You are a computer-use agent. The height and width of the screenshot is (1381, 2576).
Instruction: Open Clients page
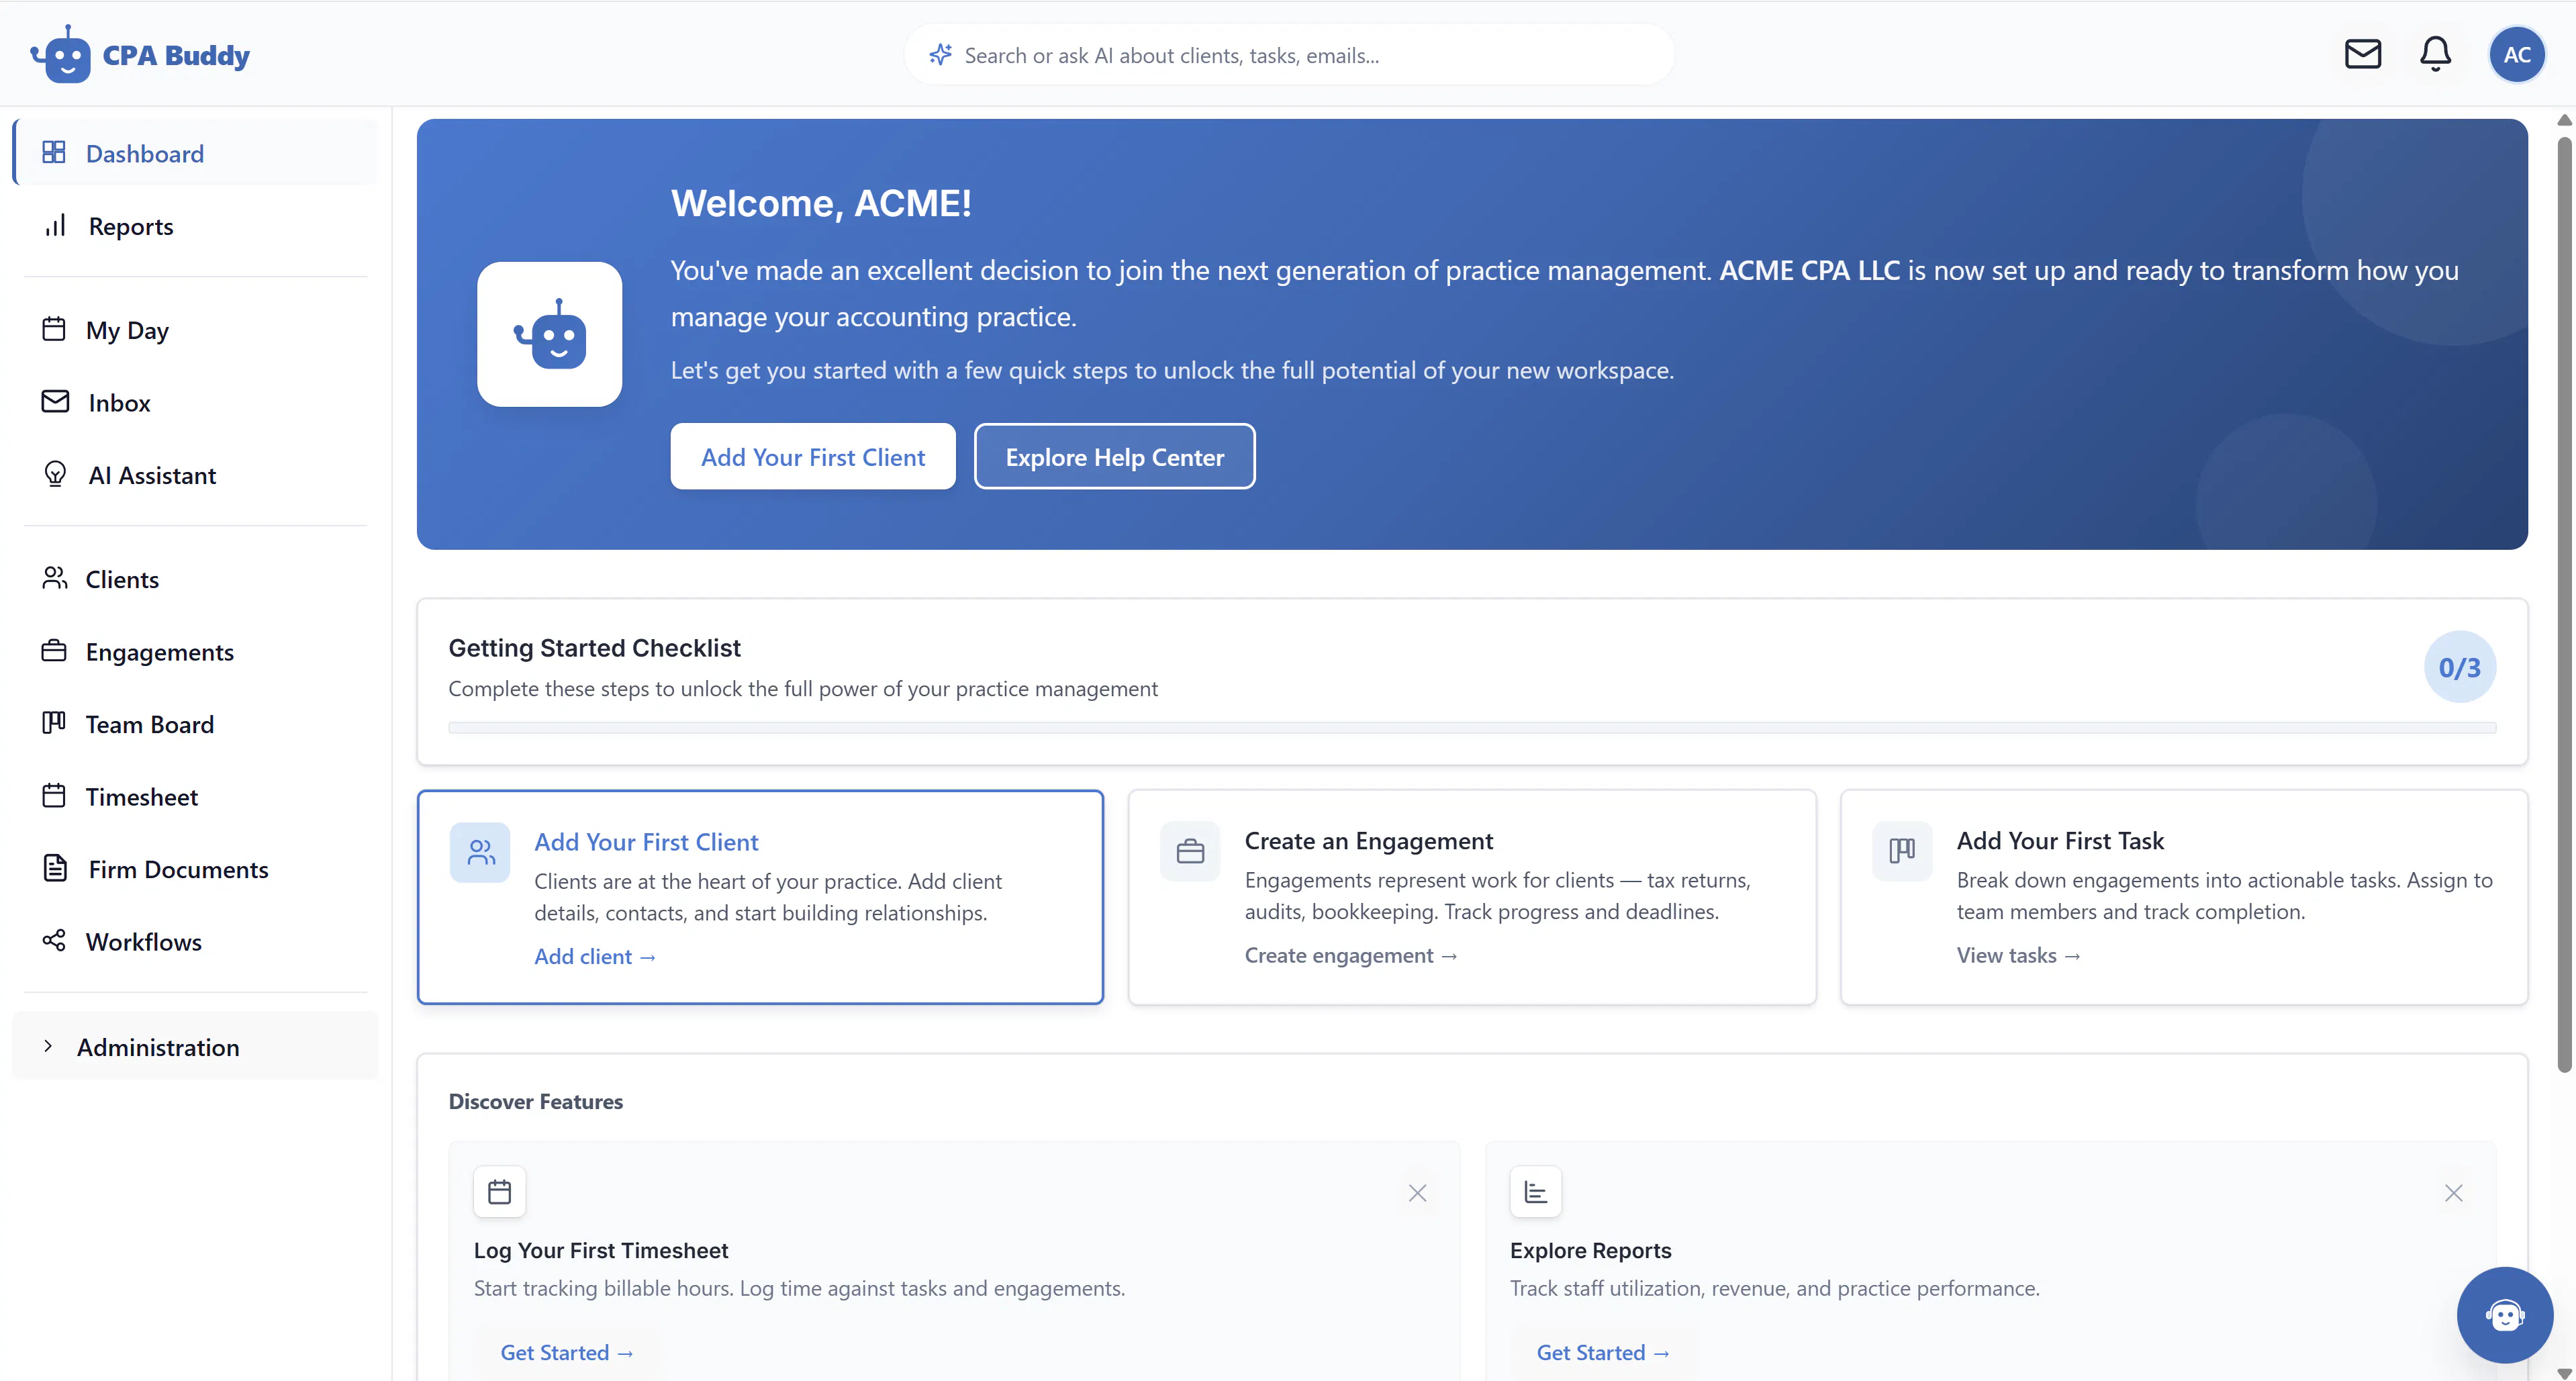point(196,579)
